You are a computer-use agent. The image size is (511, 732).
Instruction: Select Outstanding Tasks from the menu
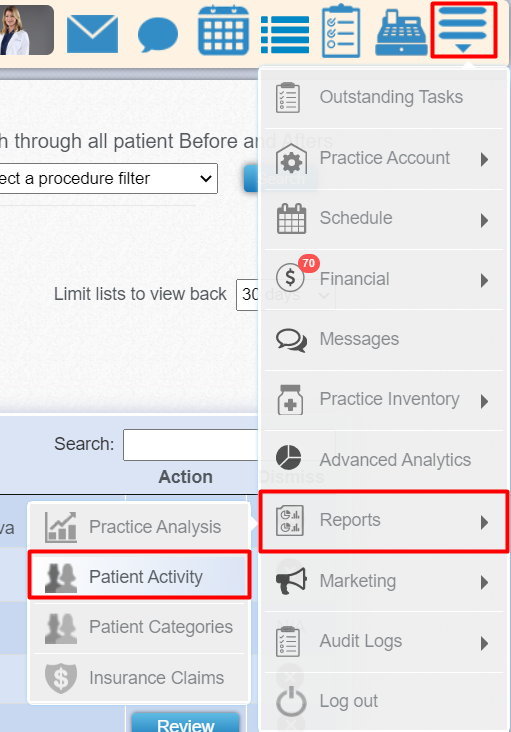(x=384, y=98)
